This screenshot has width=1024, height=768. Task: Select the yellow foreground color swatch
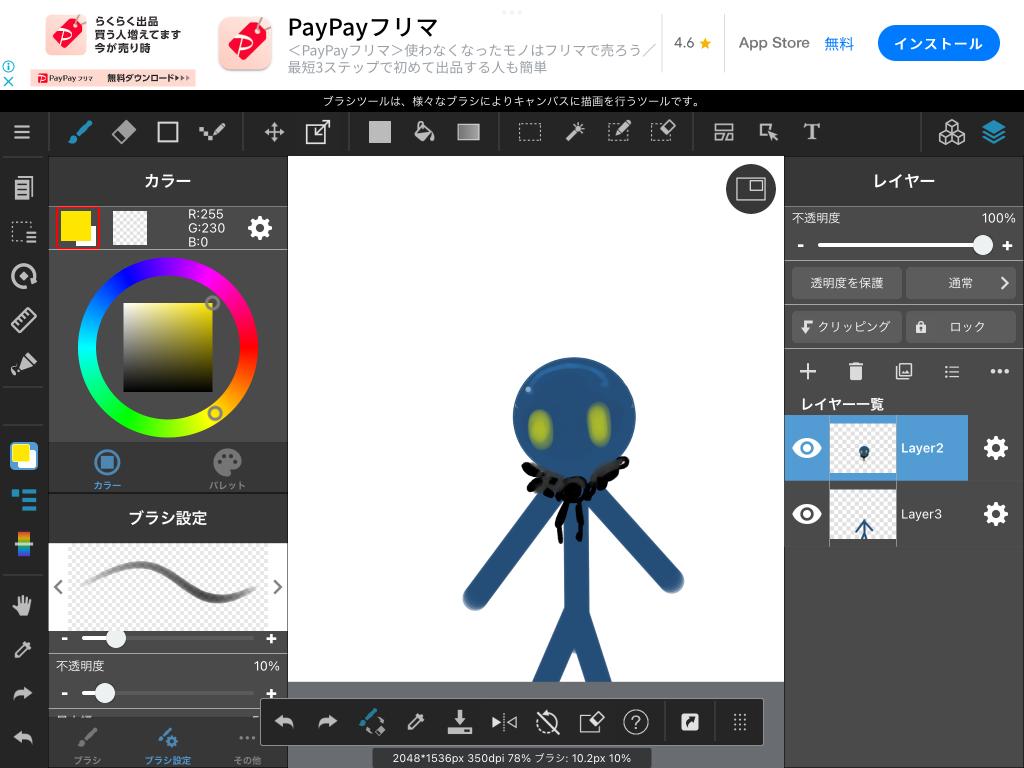click(76, 226)
